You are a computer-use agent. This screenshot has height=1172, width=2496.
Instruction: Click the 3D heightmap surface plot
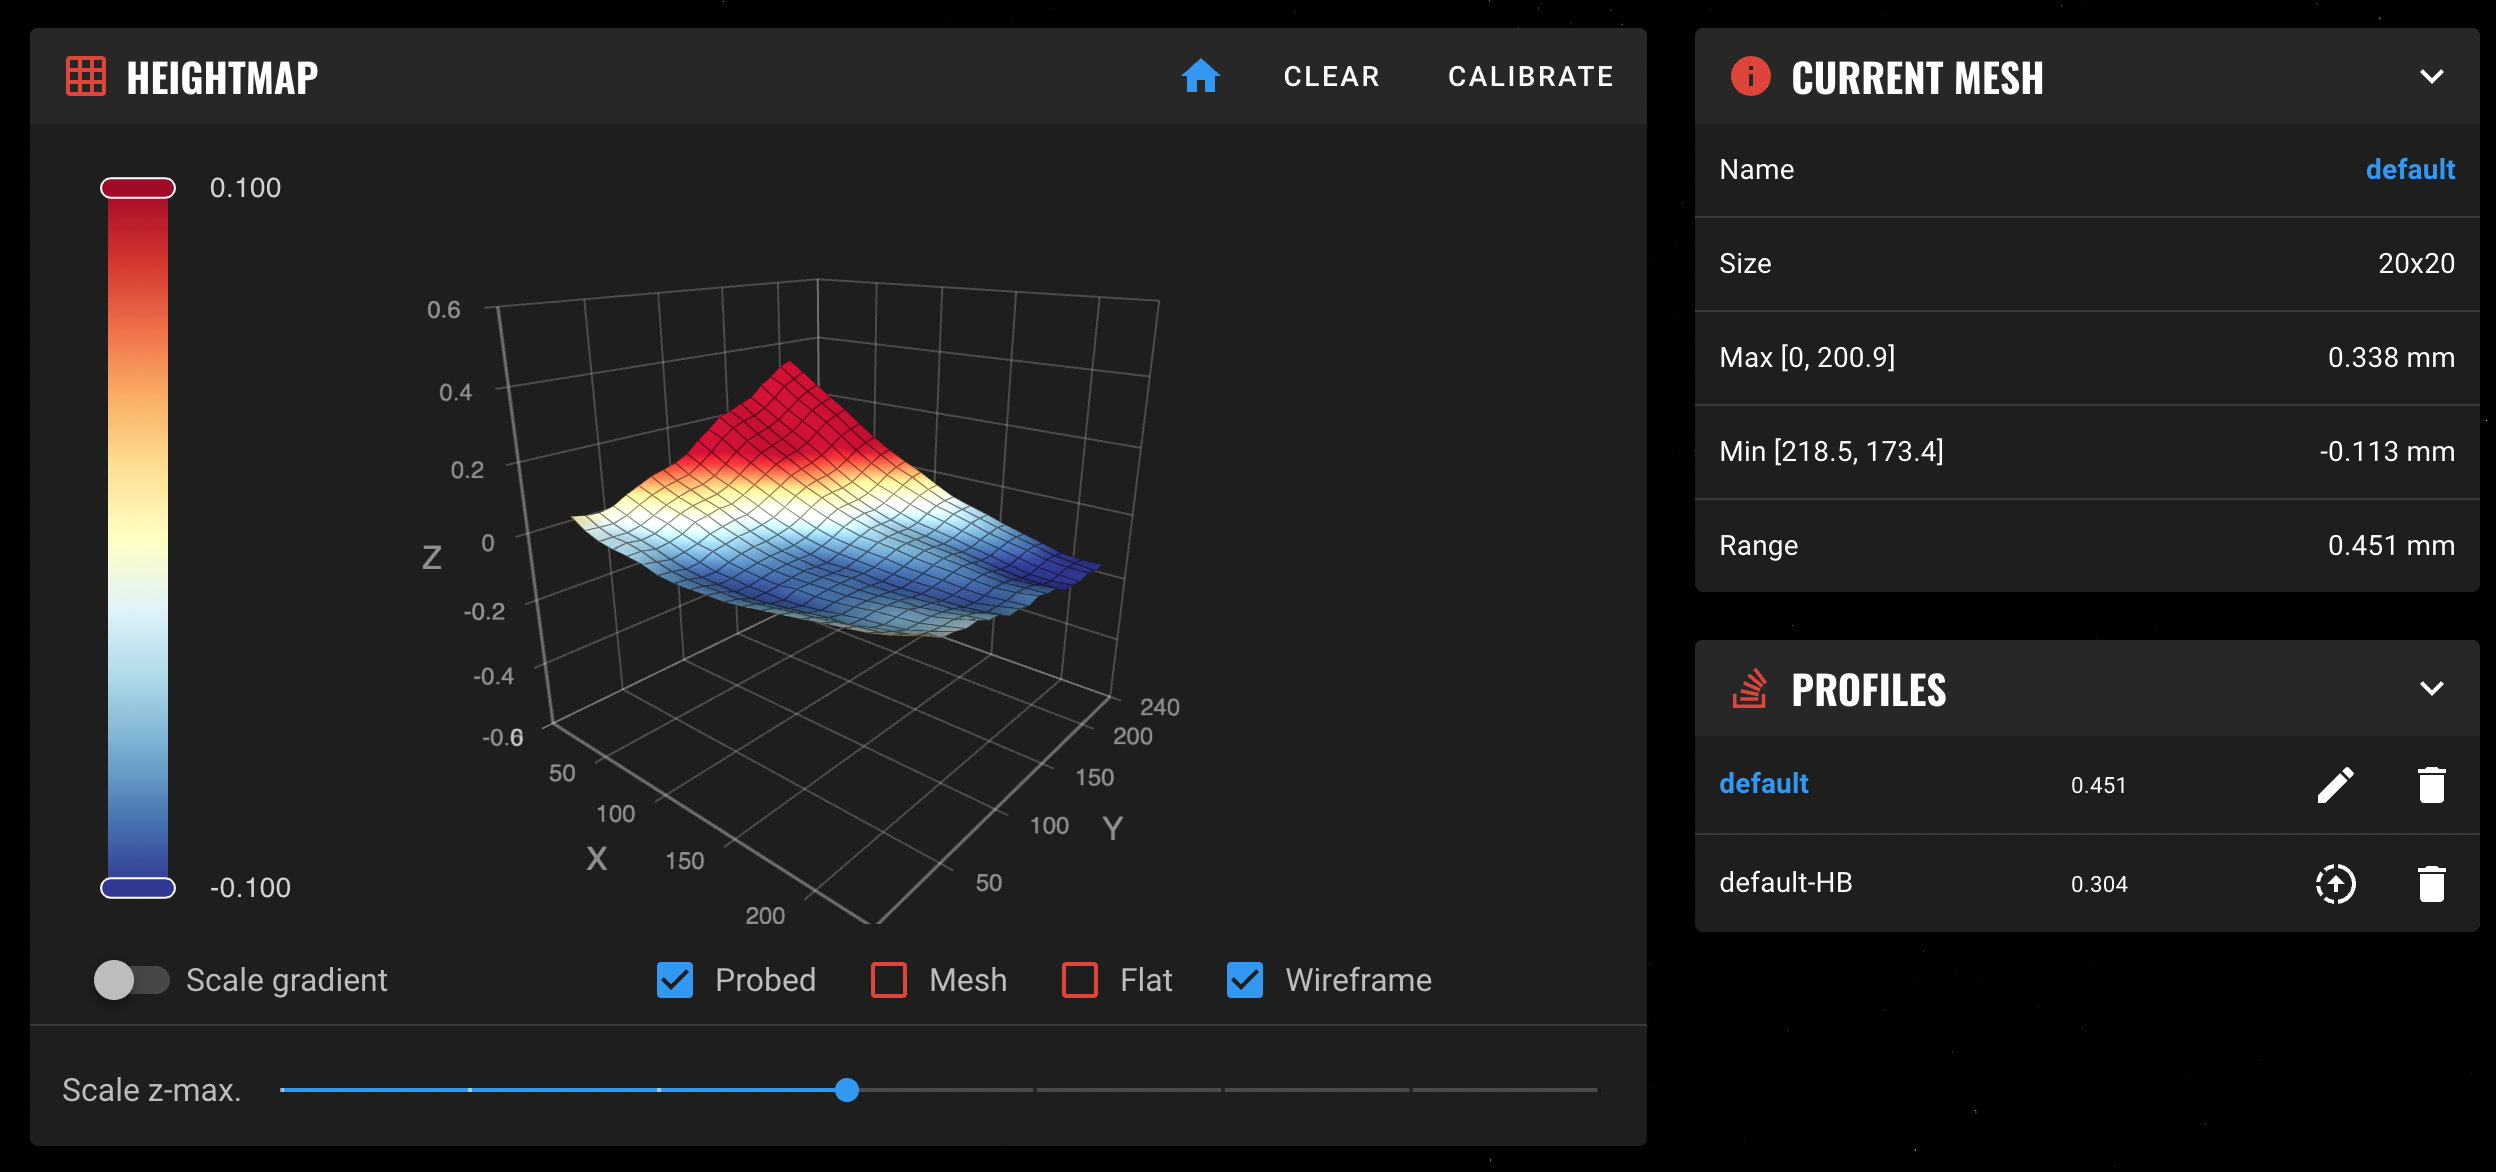835,500
